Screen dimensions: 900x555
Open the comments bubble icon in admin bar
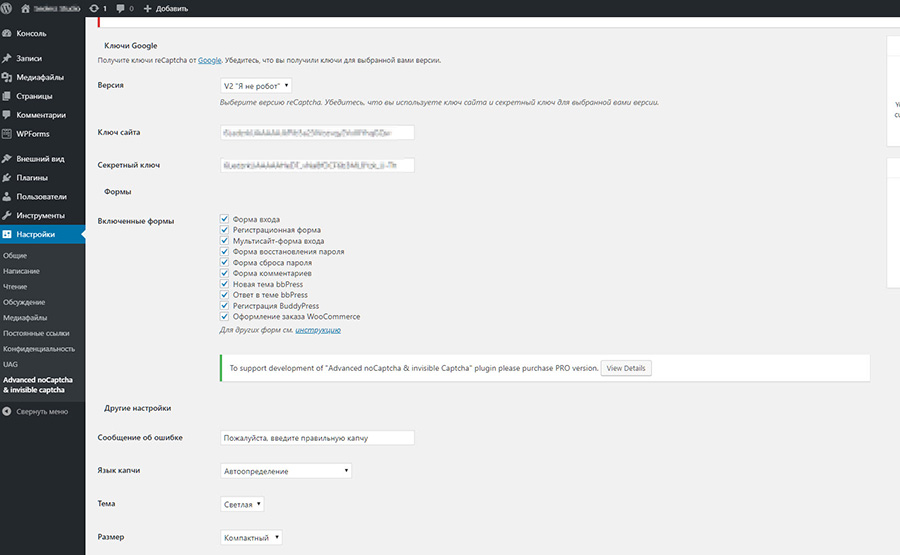click(x=120, y=9)
